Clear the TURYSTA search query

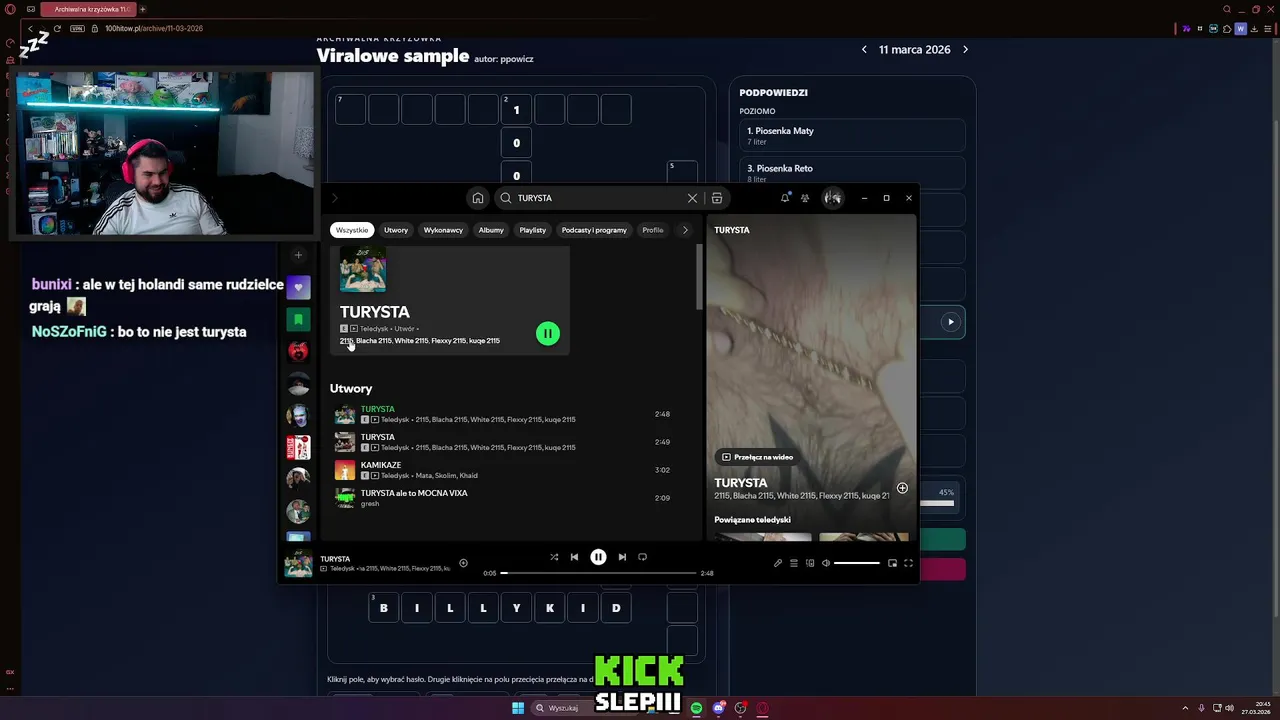tap(692, 198)
